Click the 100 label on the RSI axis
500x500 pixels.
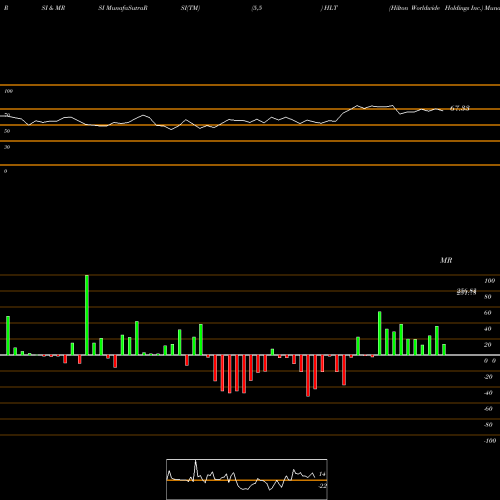click(x=8, y=91)
